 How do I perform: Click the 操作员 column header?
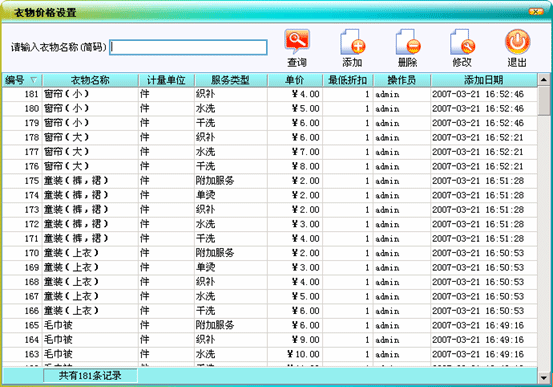pos(402,80)
